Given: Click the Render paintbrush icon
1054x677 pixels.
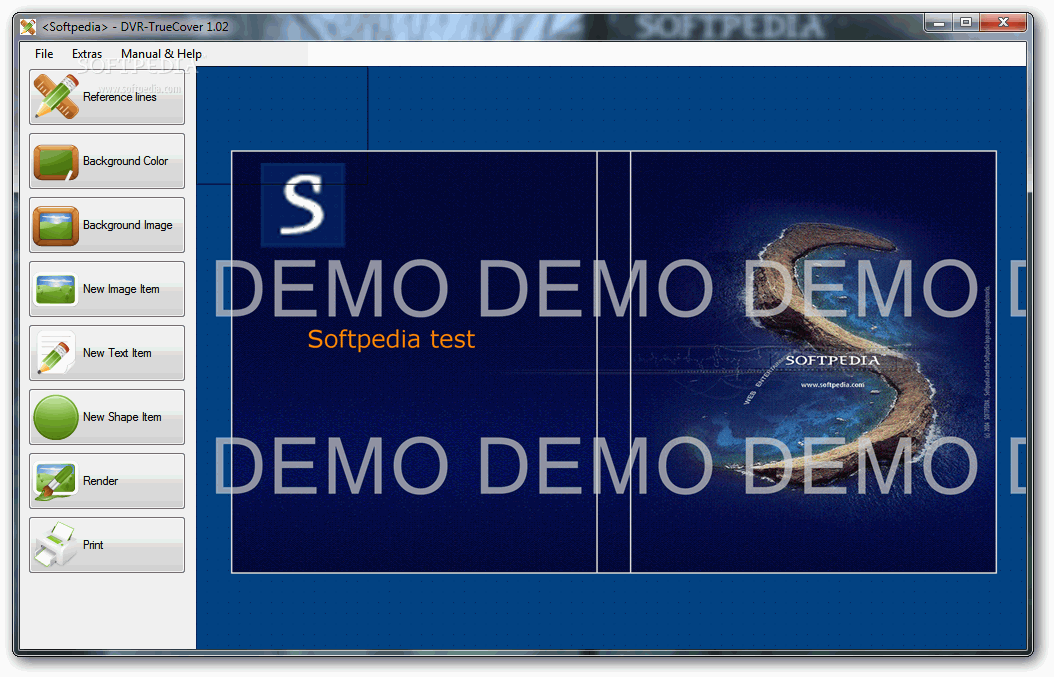Looking at the screenshot, I should pos(56,481).
